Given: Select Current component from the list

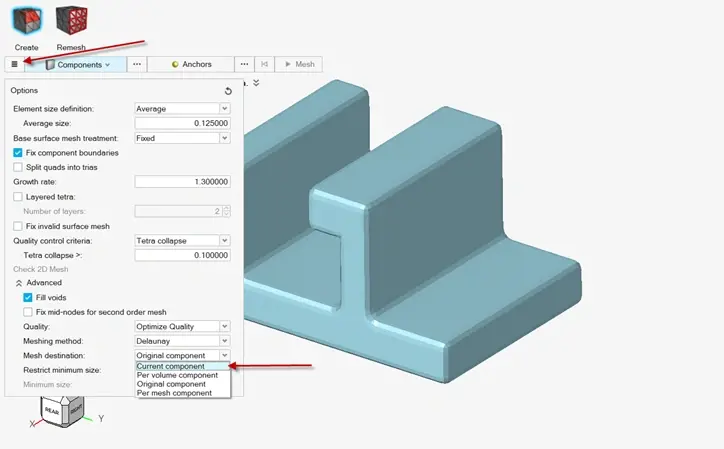Looking at the screenshot, I should pos(171,366).
